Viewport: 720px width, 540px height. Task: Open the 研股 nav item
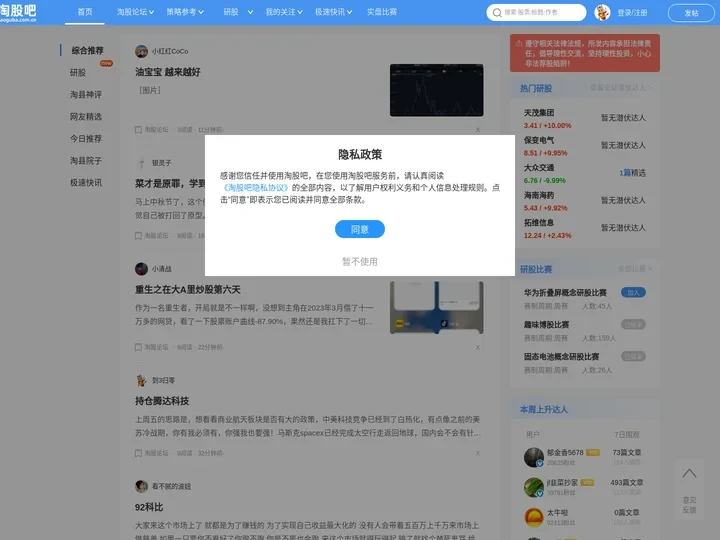231,12
